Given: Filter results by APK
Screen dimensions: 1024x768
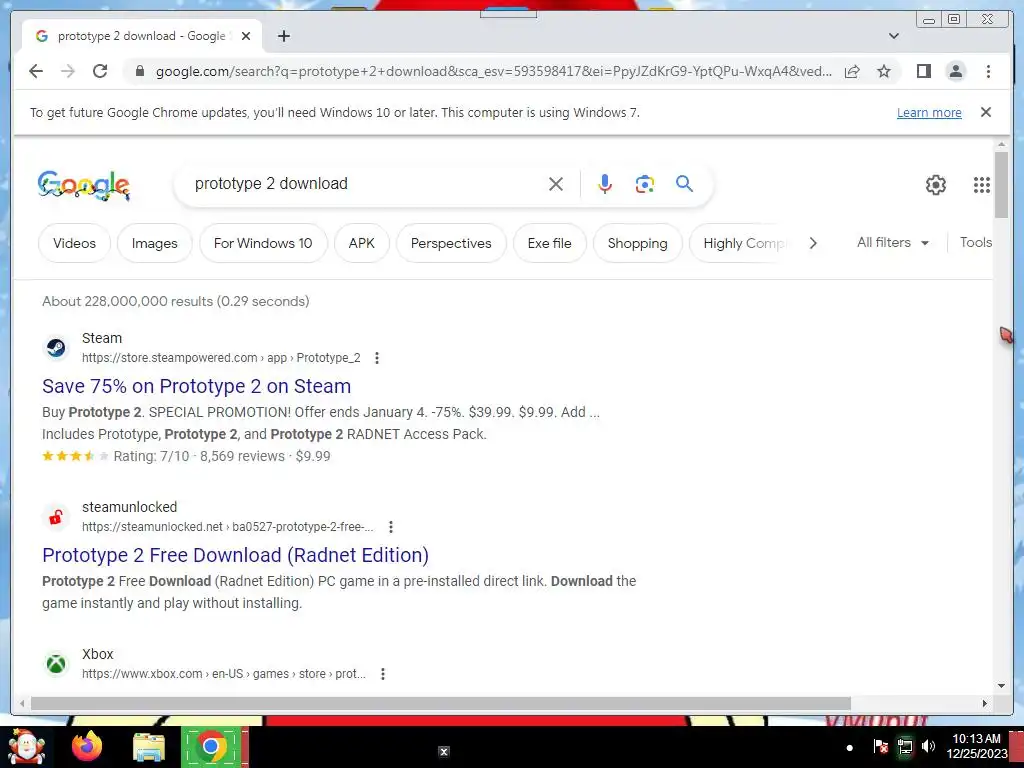Looking at the screenshot, I should tap(362, 243).
